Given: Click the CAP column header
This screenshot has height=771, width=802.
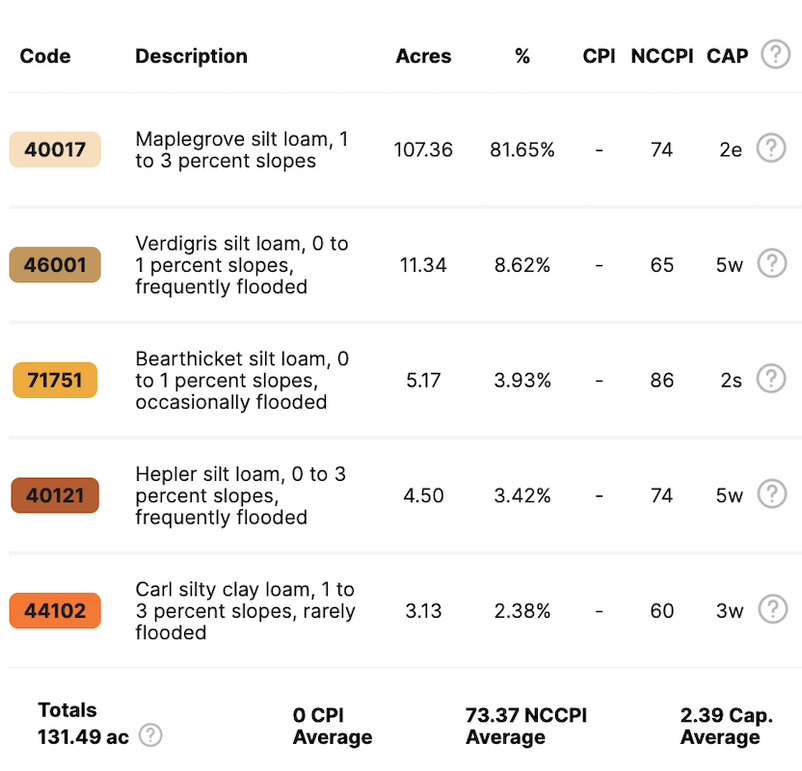Looking at the screenshot, I should pos(727,56).
